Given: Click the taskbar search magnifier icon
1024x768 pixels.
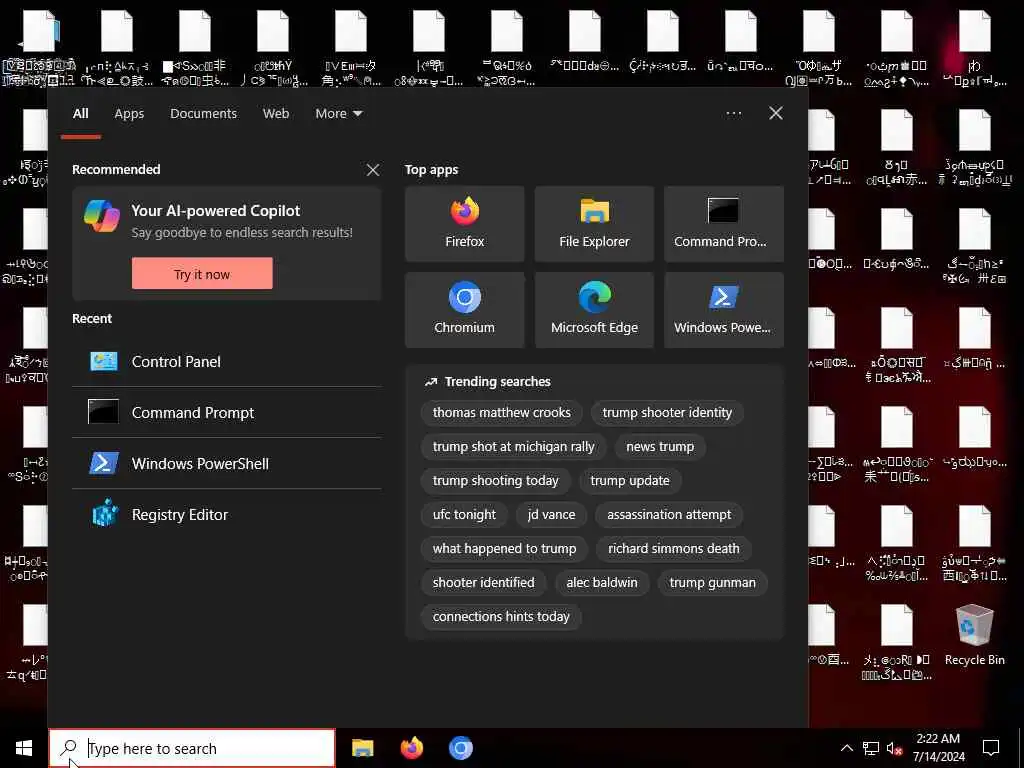Looking at the screenshot, I should pyautogui.click(x=69, y=748).
